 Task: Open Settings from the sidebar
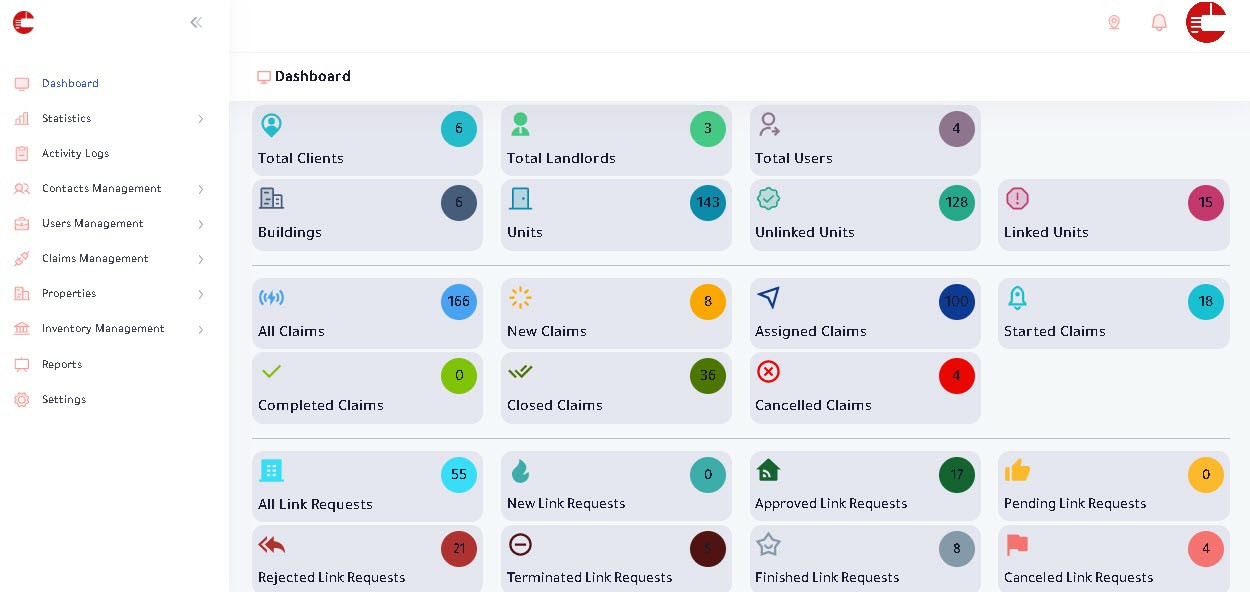point(64,400)
